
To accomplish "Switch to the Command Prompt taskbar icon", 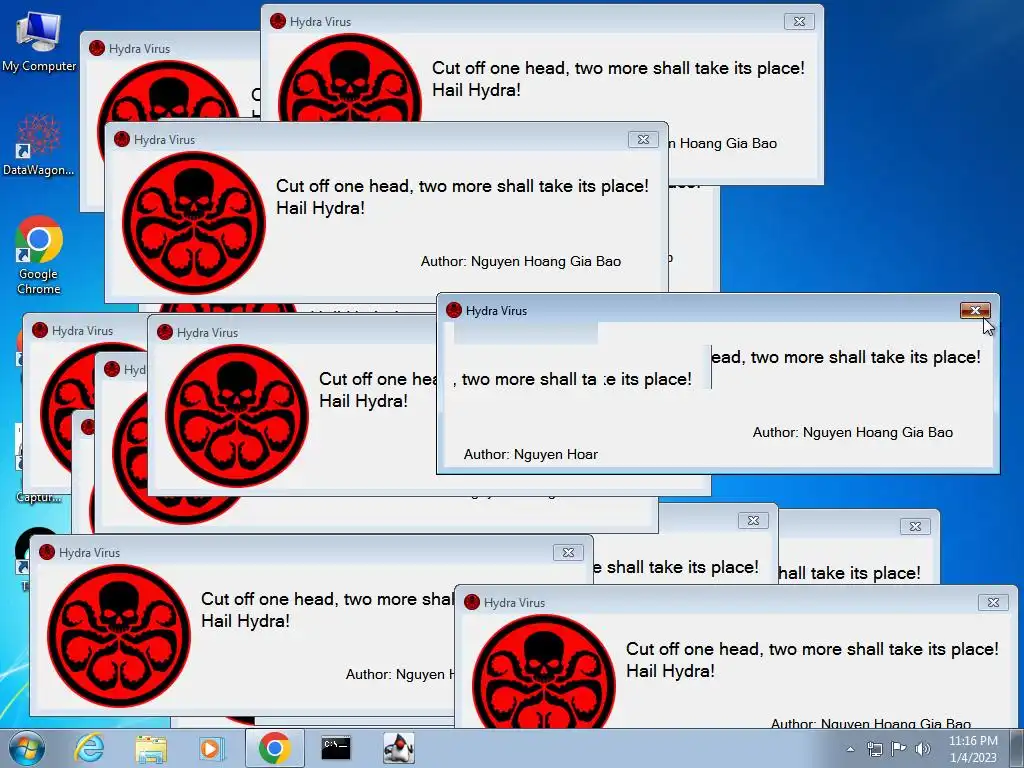I will [336, 748].
